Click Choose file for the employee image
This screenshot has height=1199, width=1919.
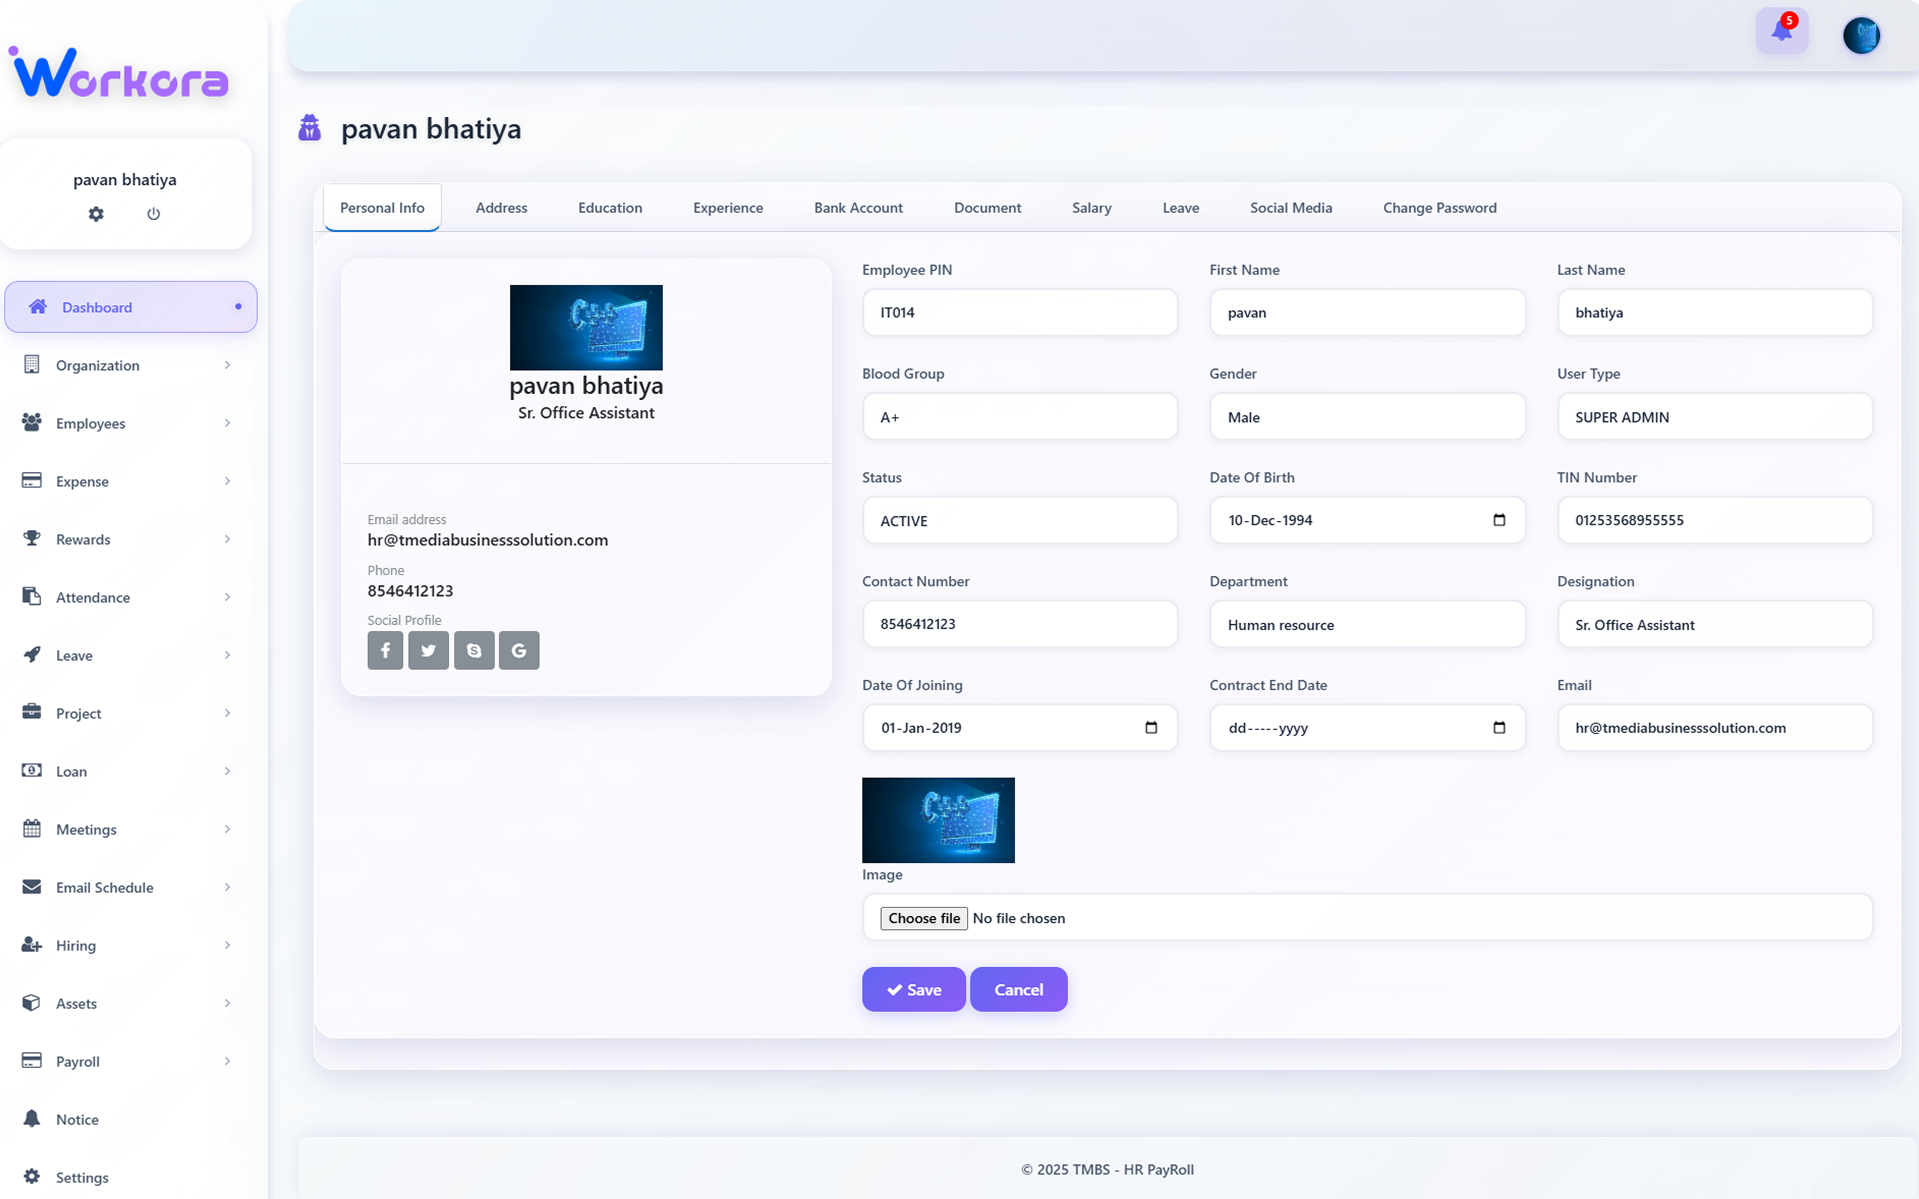click(x=923, y=917)
